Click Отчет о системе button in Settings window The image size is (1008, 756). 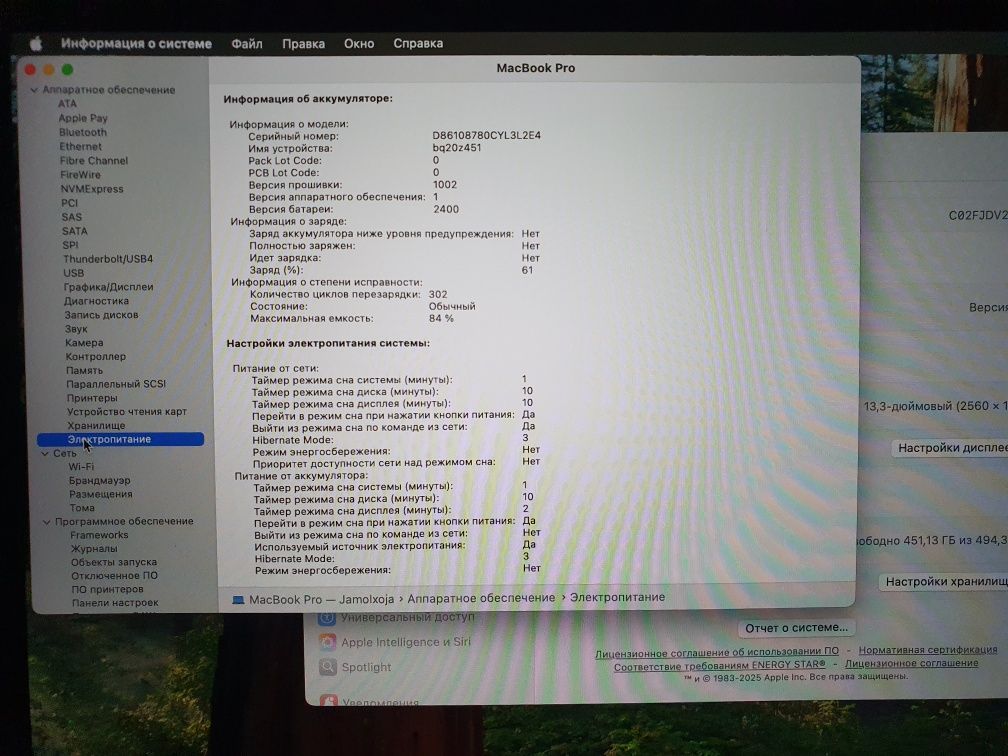point(796,627)
